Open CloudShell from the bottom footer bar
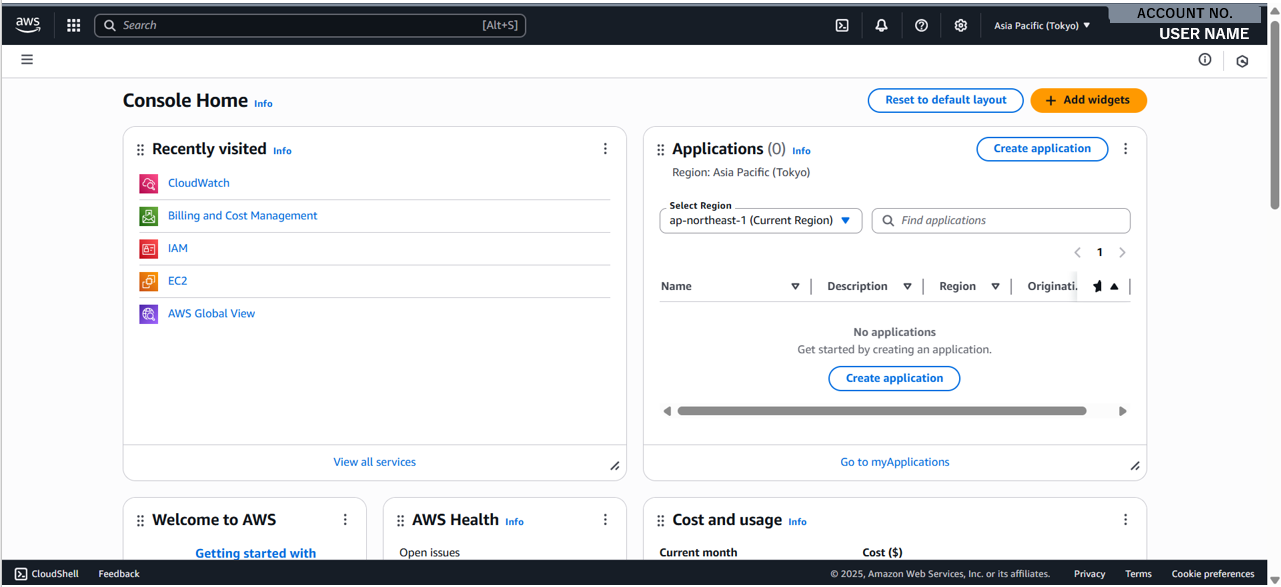Viewport: 1281px width, 587px height. pyautogui.click(x=46, y=574)
